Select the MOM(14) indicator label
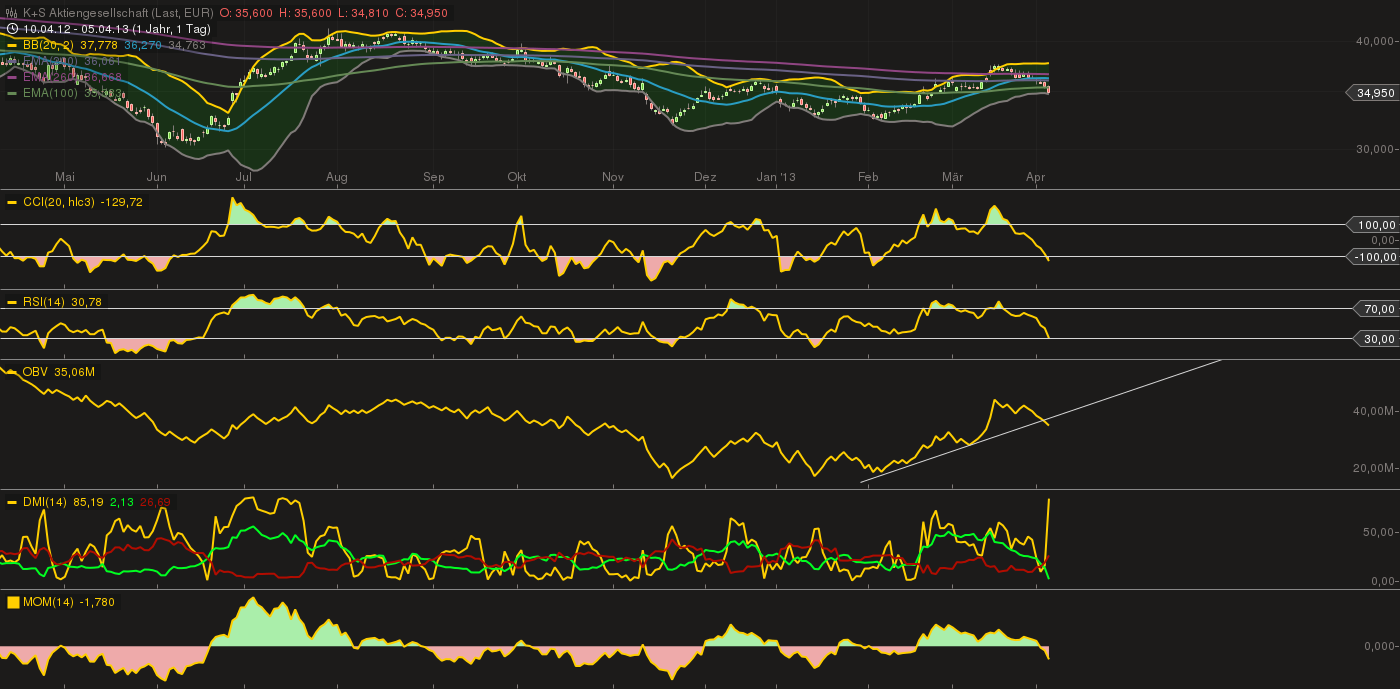 coord(48,602)
